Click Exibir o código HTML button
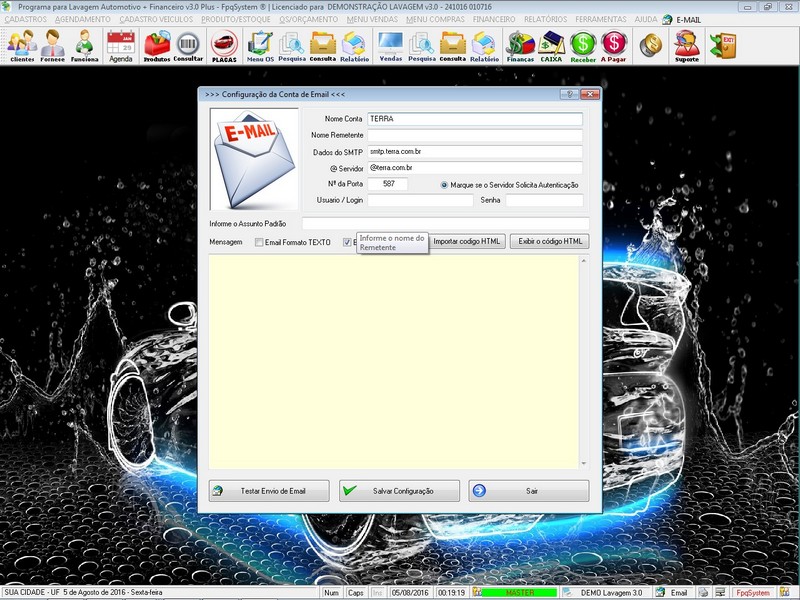This screenshot has height=600, width=800. click(x=549, y=241)
